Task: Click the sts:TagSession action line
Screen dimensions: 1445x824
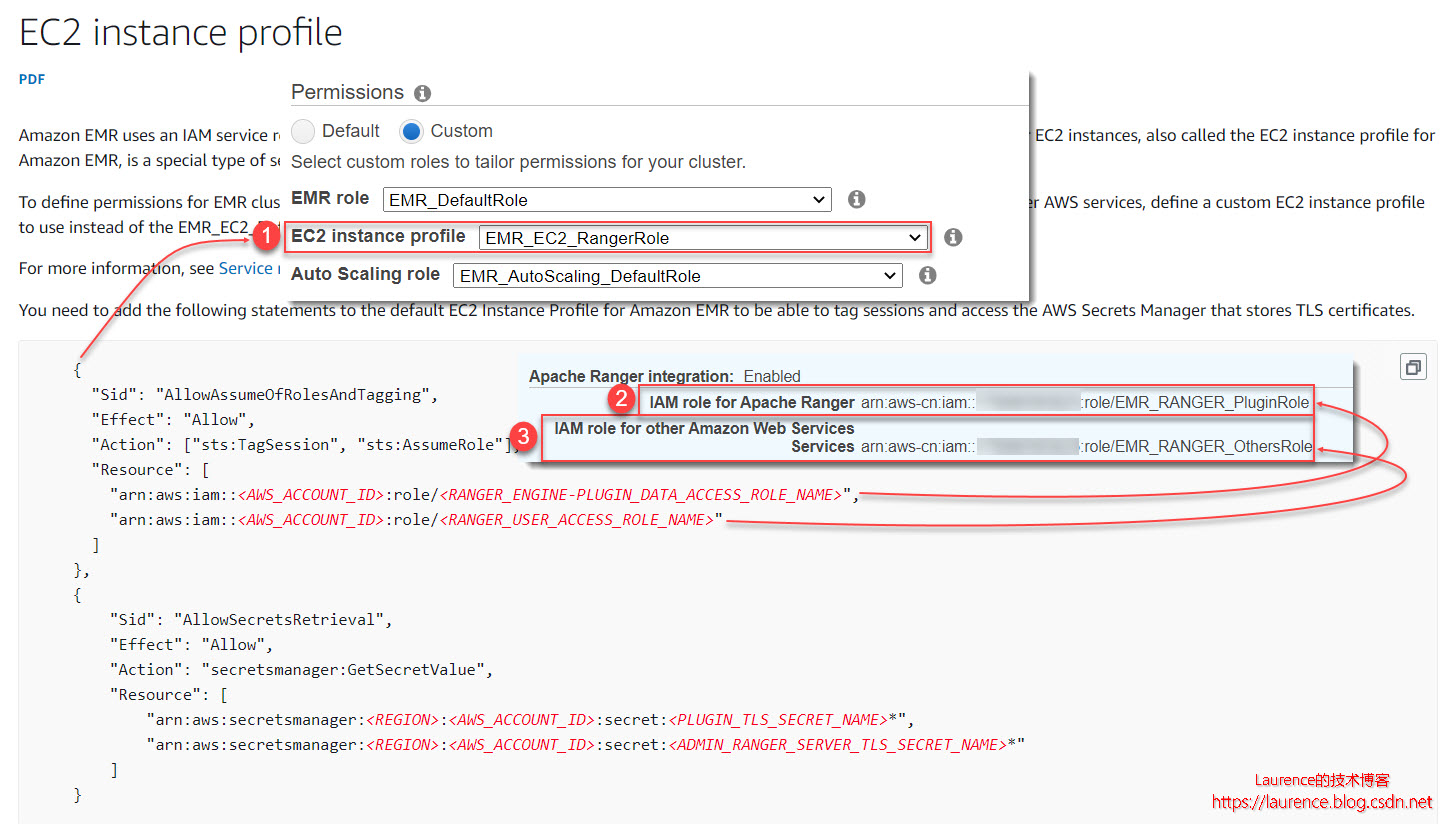Action: click(x=305, y=444)
